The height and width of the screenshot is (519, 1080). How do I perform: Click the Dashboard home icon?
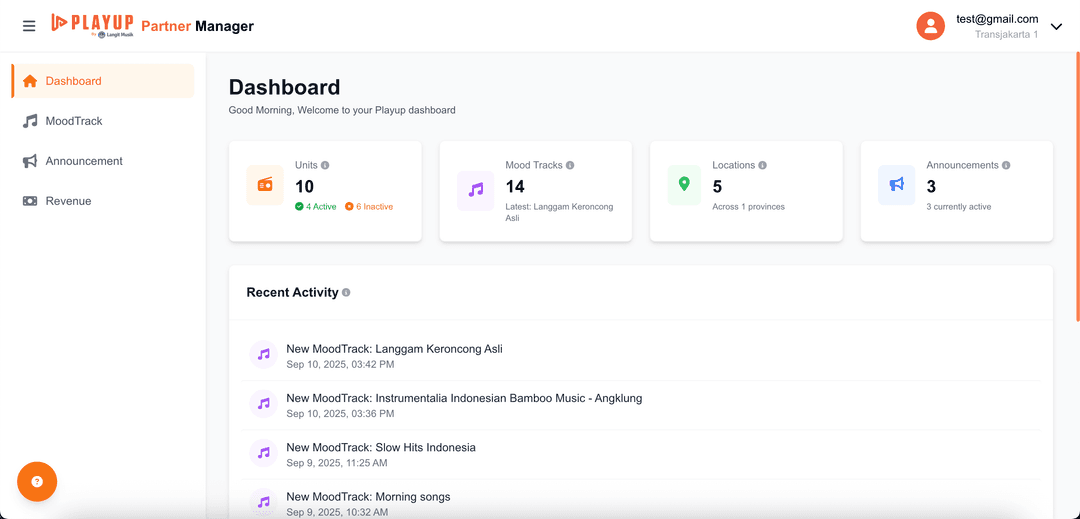click(30, 81)
